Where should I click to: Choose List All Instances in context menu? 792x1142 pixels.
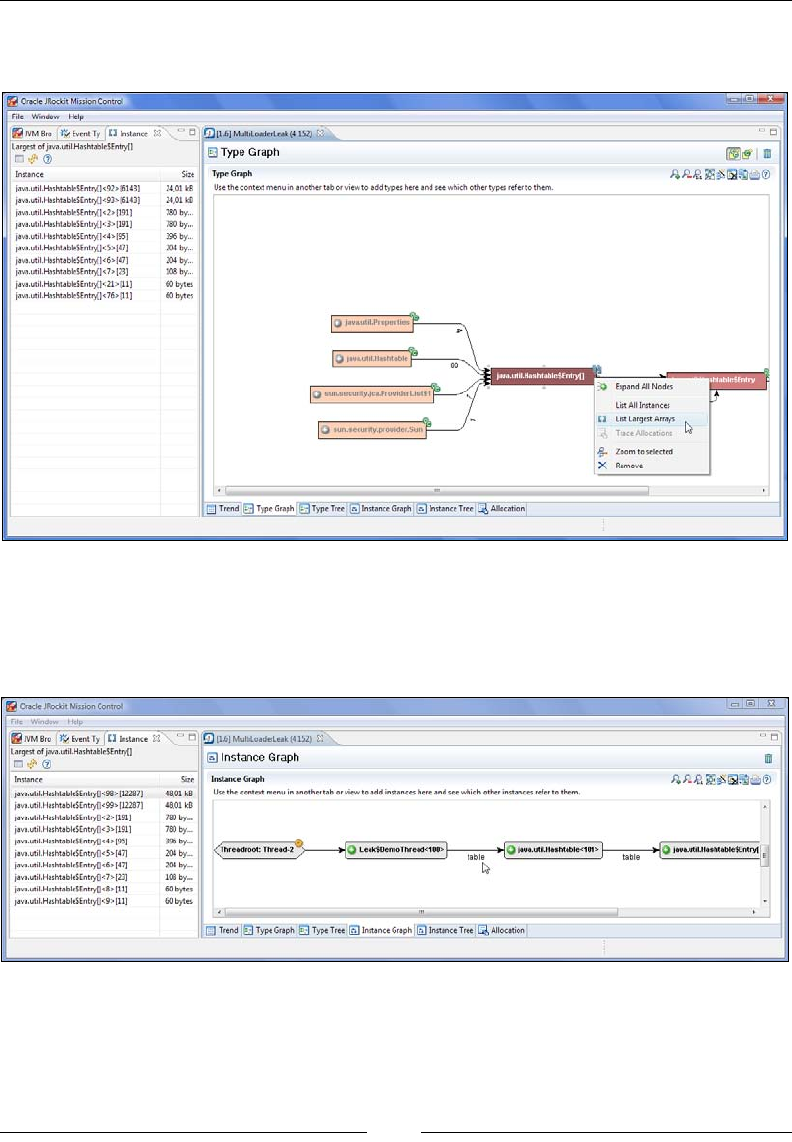[x=651, y=405]
